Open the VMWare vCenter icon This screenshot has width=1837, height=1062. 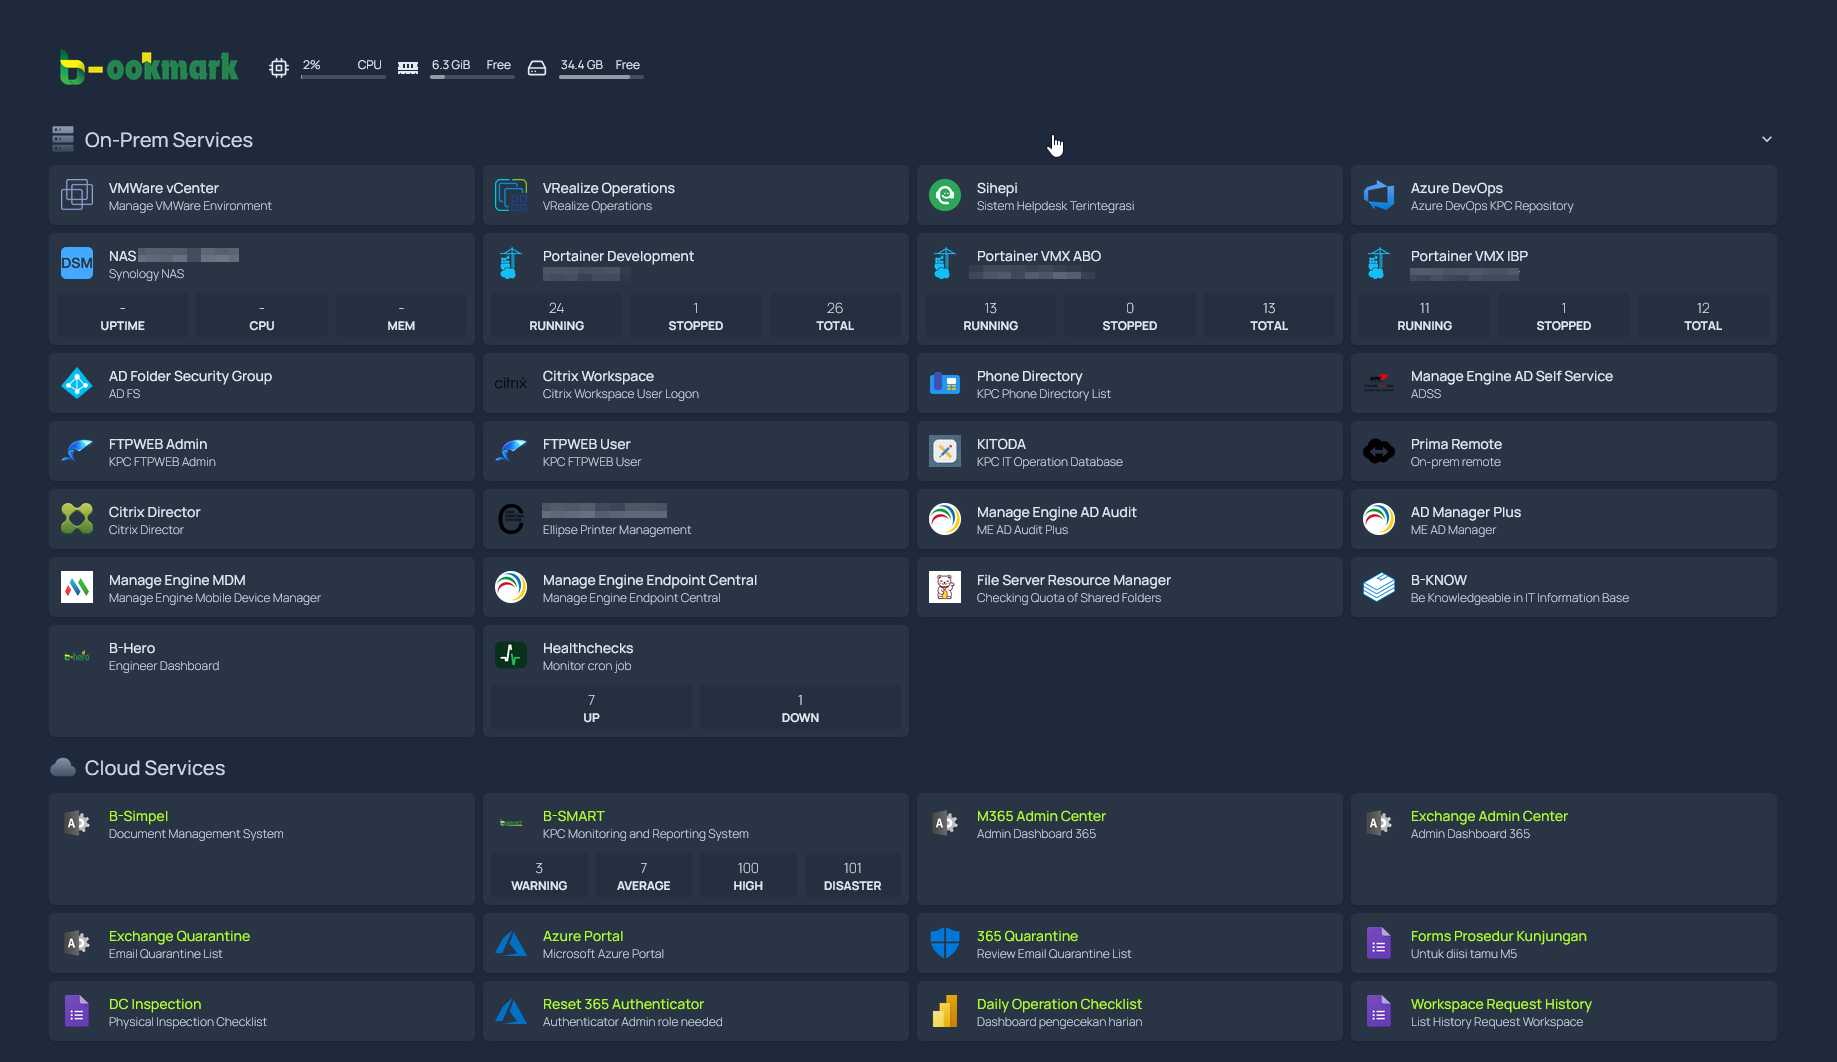(77, 195)
